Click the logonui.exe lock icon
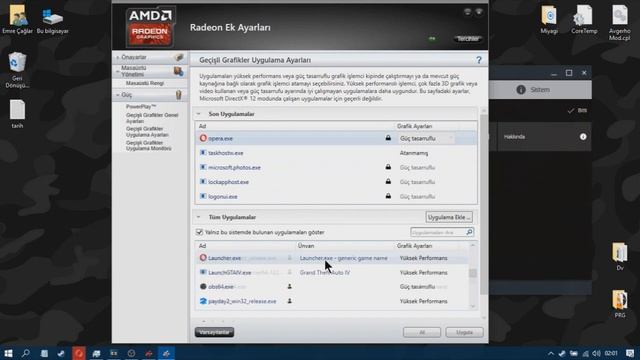 tap(388, 196)
